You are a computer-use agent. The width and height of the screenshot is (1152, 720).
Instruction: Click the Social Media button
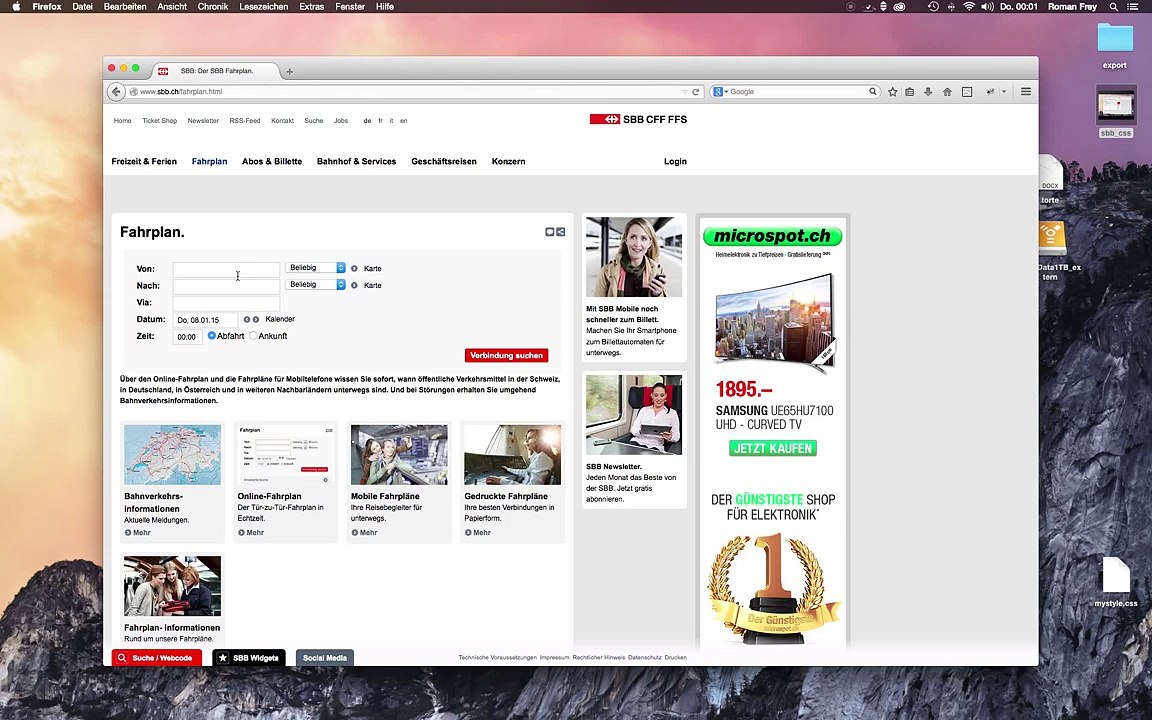coord(325,658)
